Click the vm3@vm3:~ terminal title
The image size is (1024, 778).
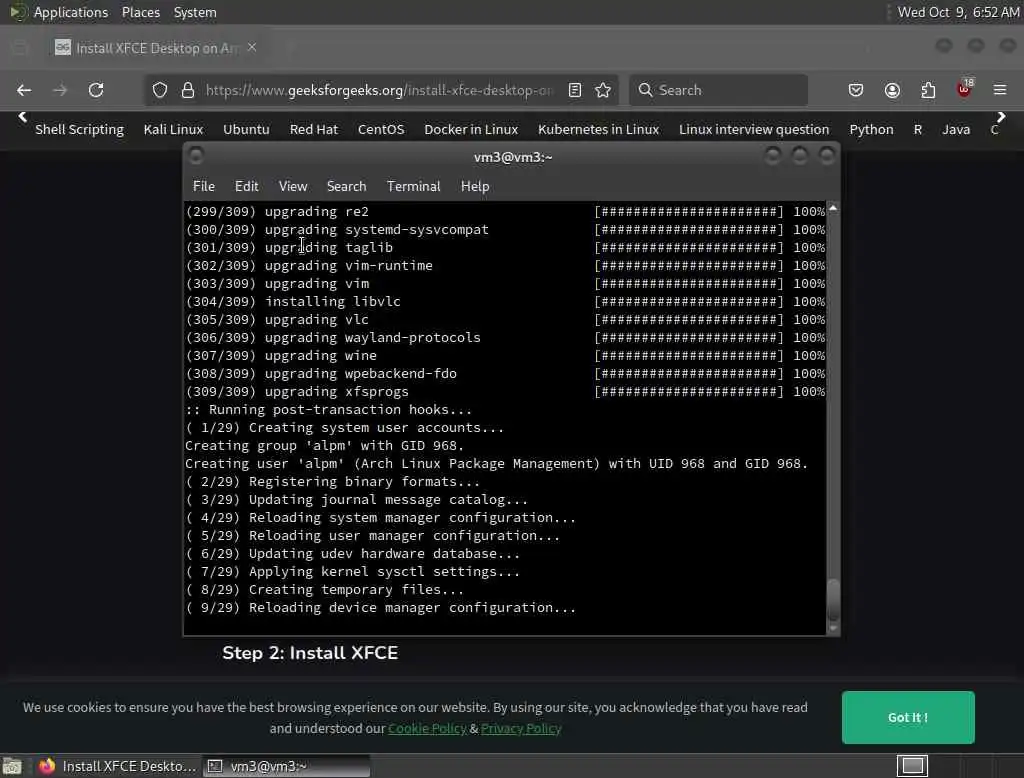(x=513, y=157)
